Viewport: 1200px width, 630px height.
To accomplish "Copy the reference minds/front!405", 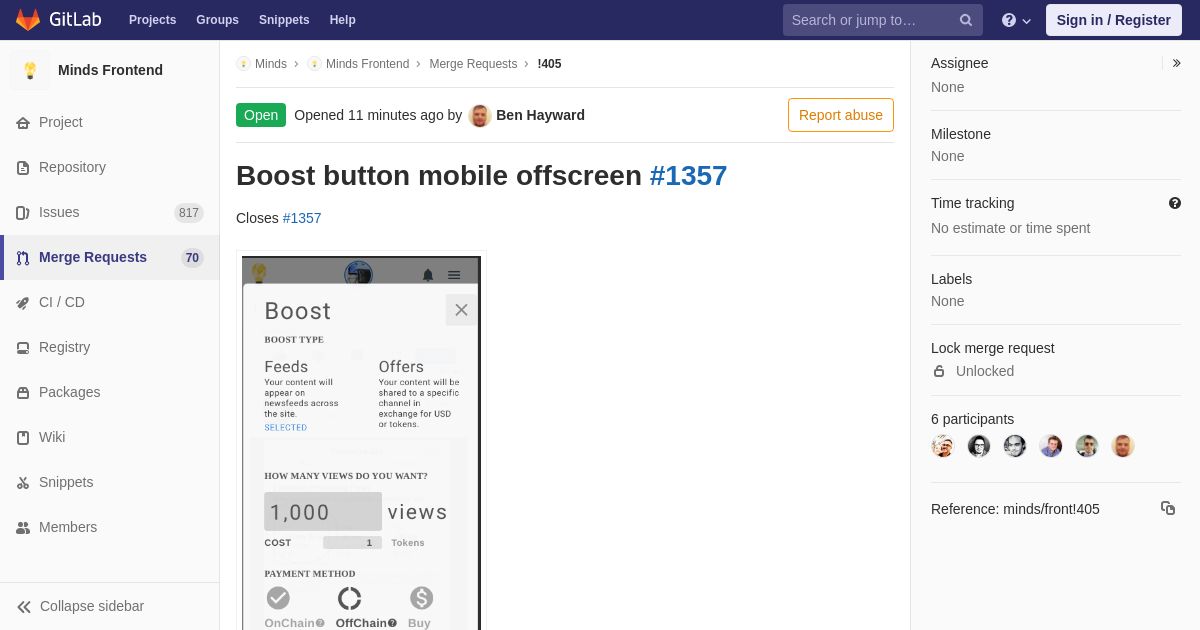I will 1168,508.
